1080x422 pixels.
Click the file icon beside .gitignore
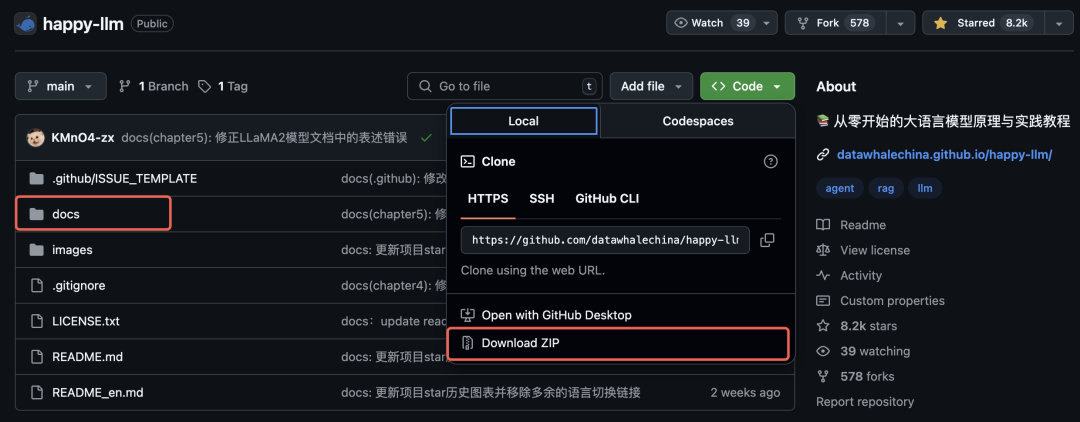click(x=37, y=286)
